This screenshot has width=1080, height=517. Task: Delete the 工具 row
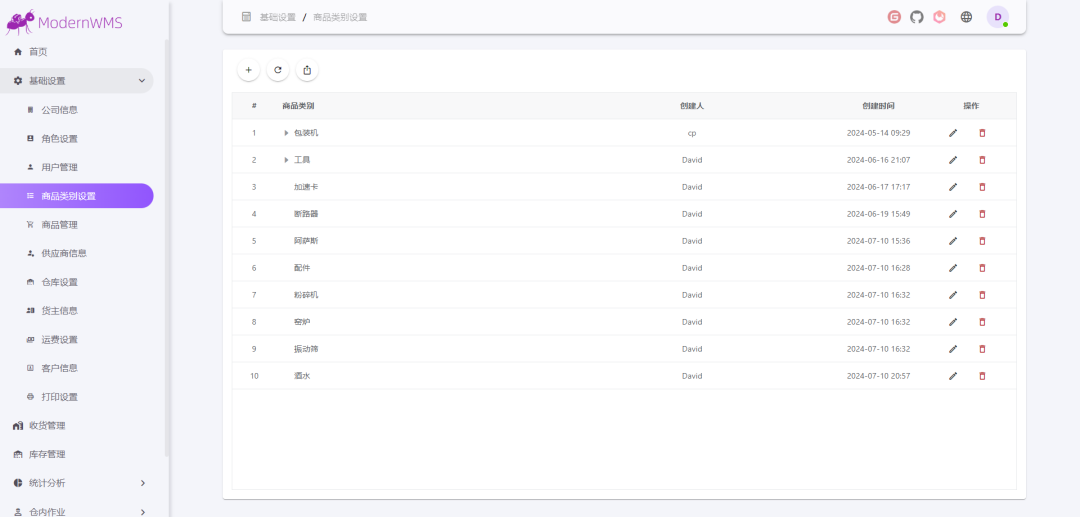(982, 160)
